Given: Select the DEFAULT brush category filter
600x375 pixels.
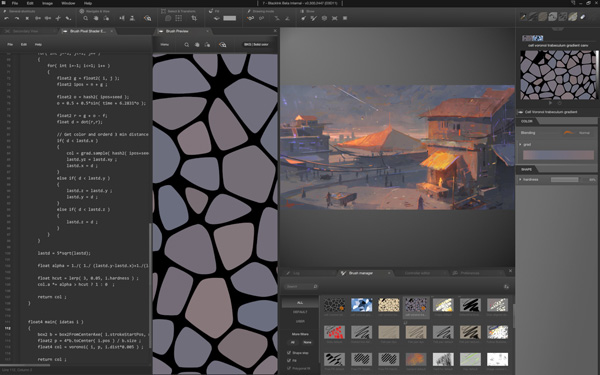Looking at the screenshot, I should [x=300, y=312].
